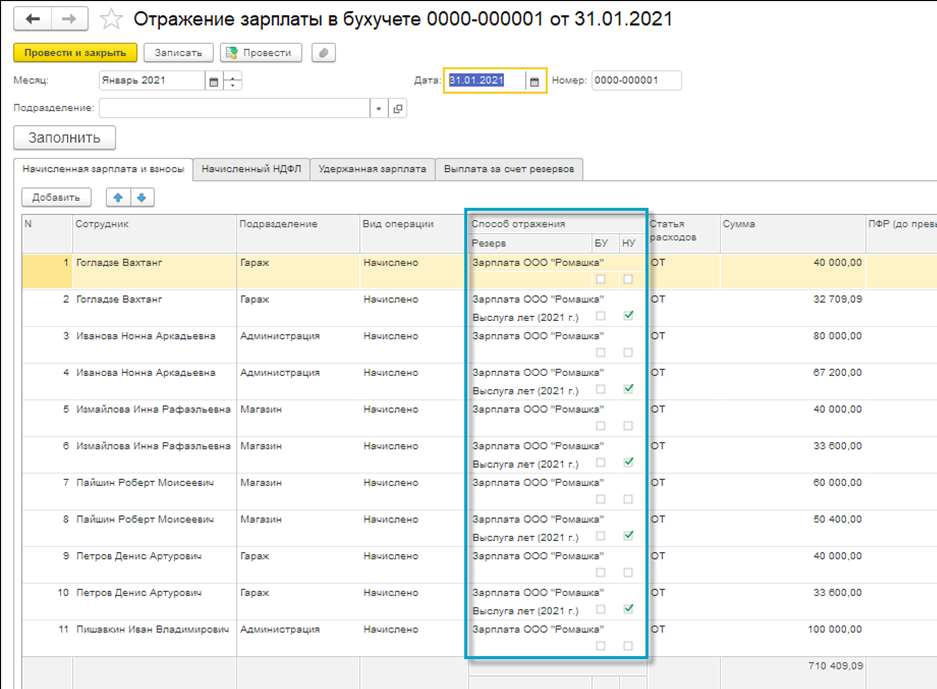Image resolution: width=937 pixels, height=689 pixels.
Task: Uncheck НУ checkbox in row 6
Action: pyautogui.click(x=628, y=463)
